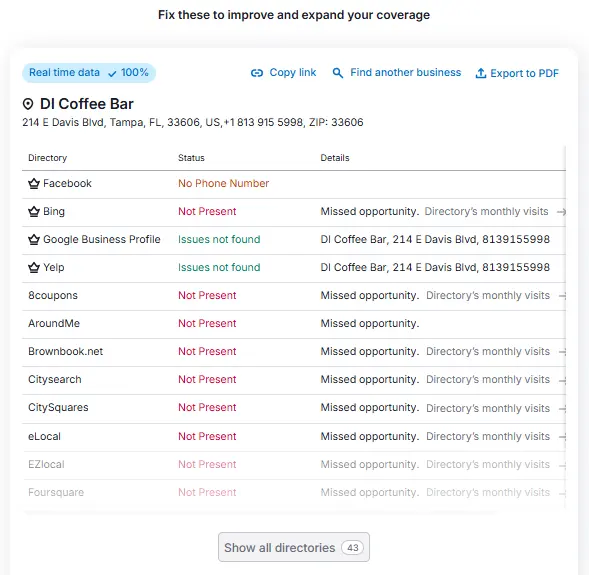Click the Details column header
This screenshot has width=589, height=575.
tap(335, 158)
